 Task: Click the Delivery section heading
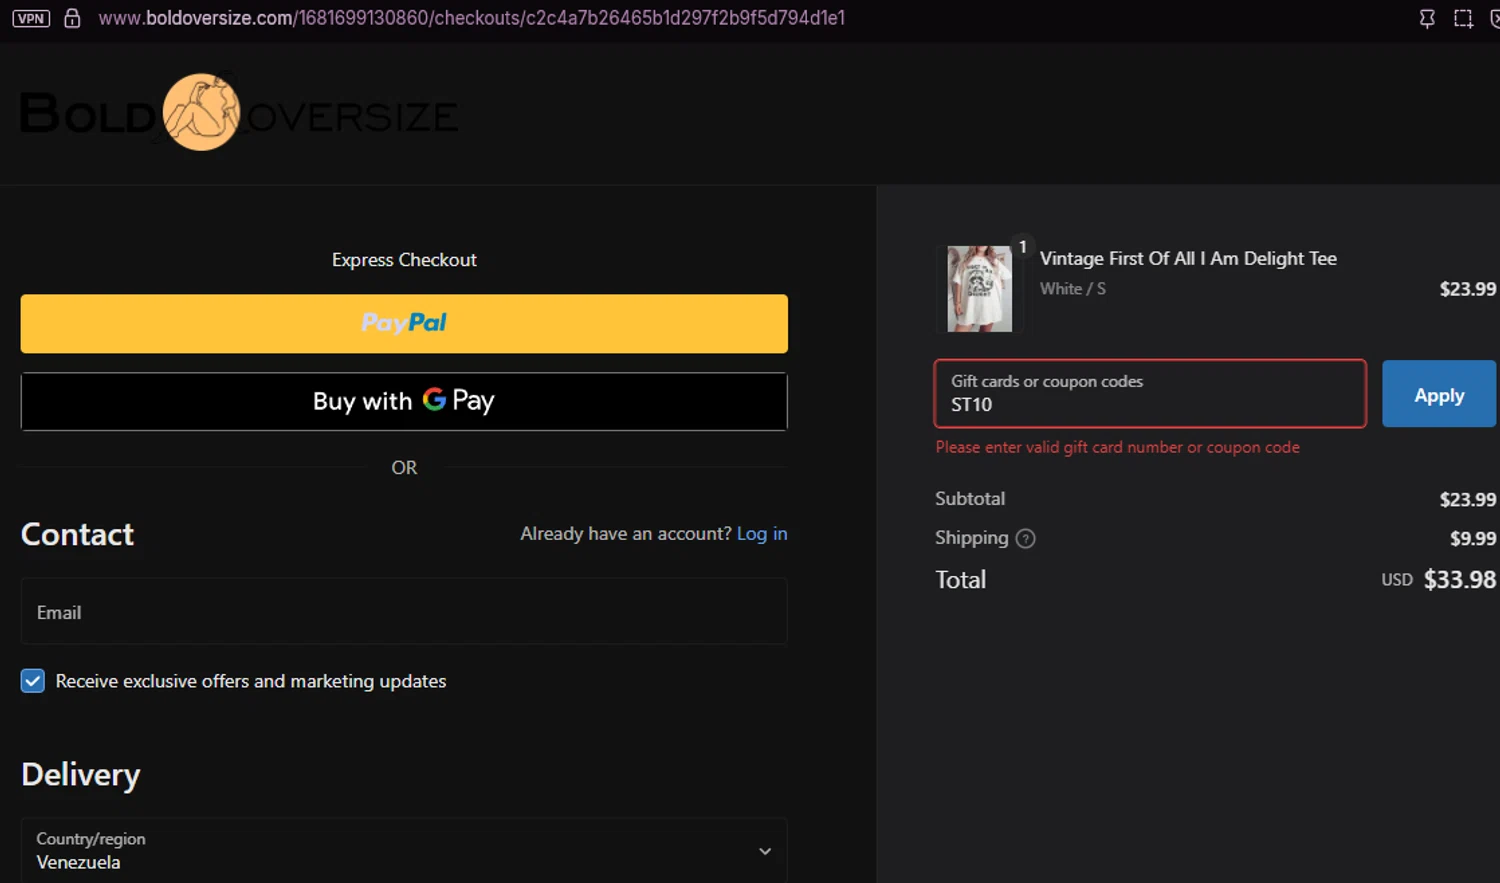coord(80,775)
